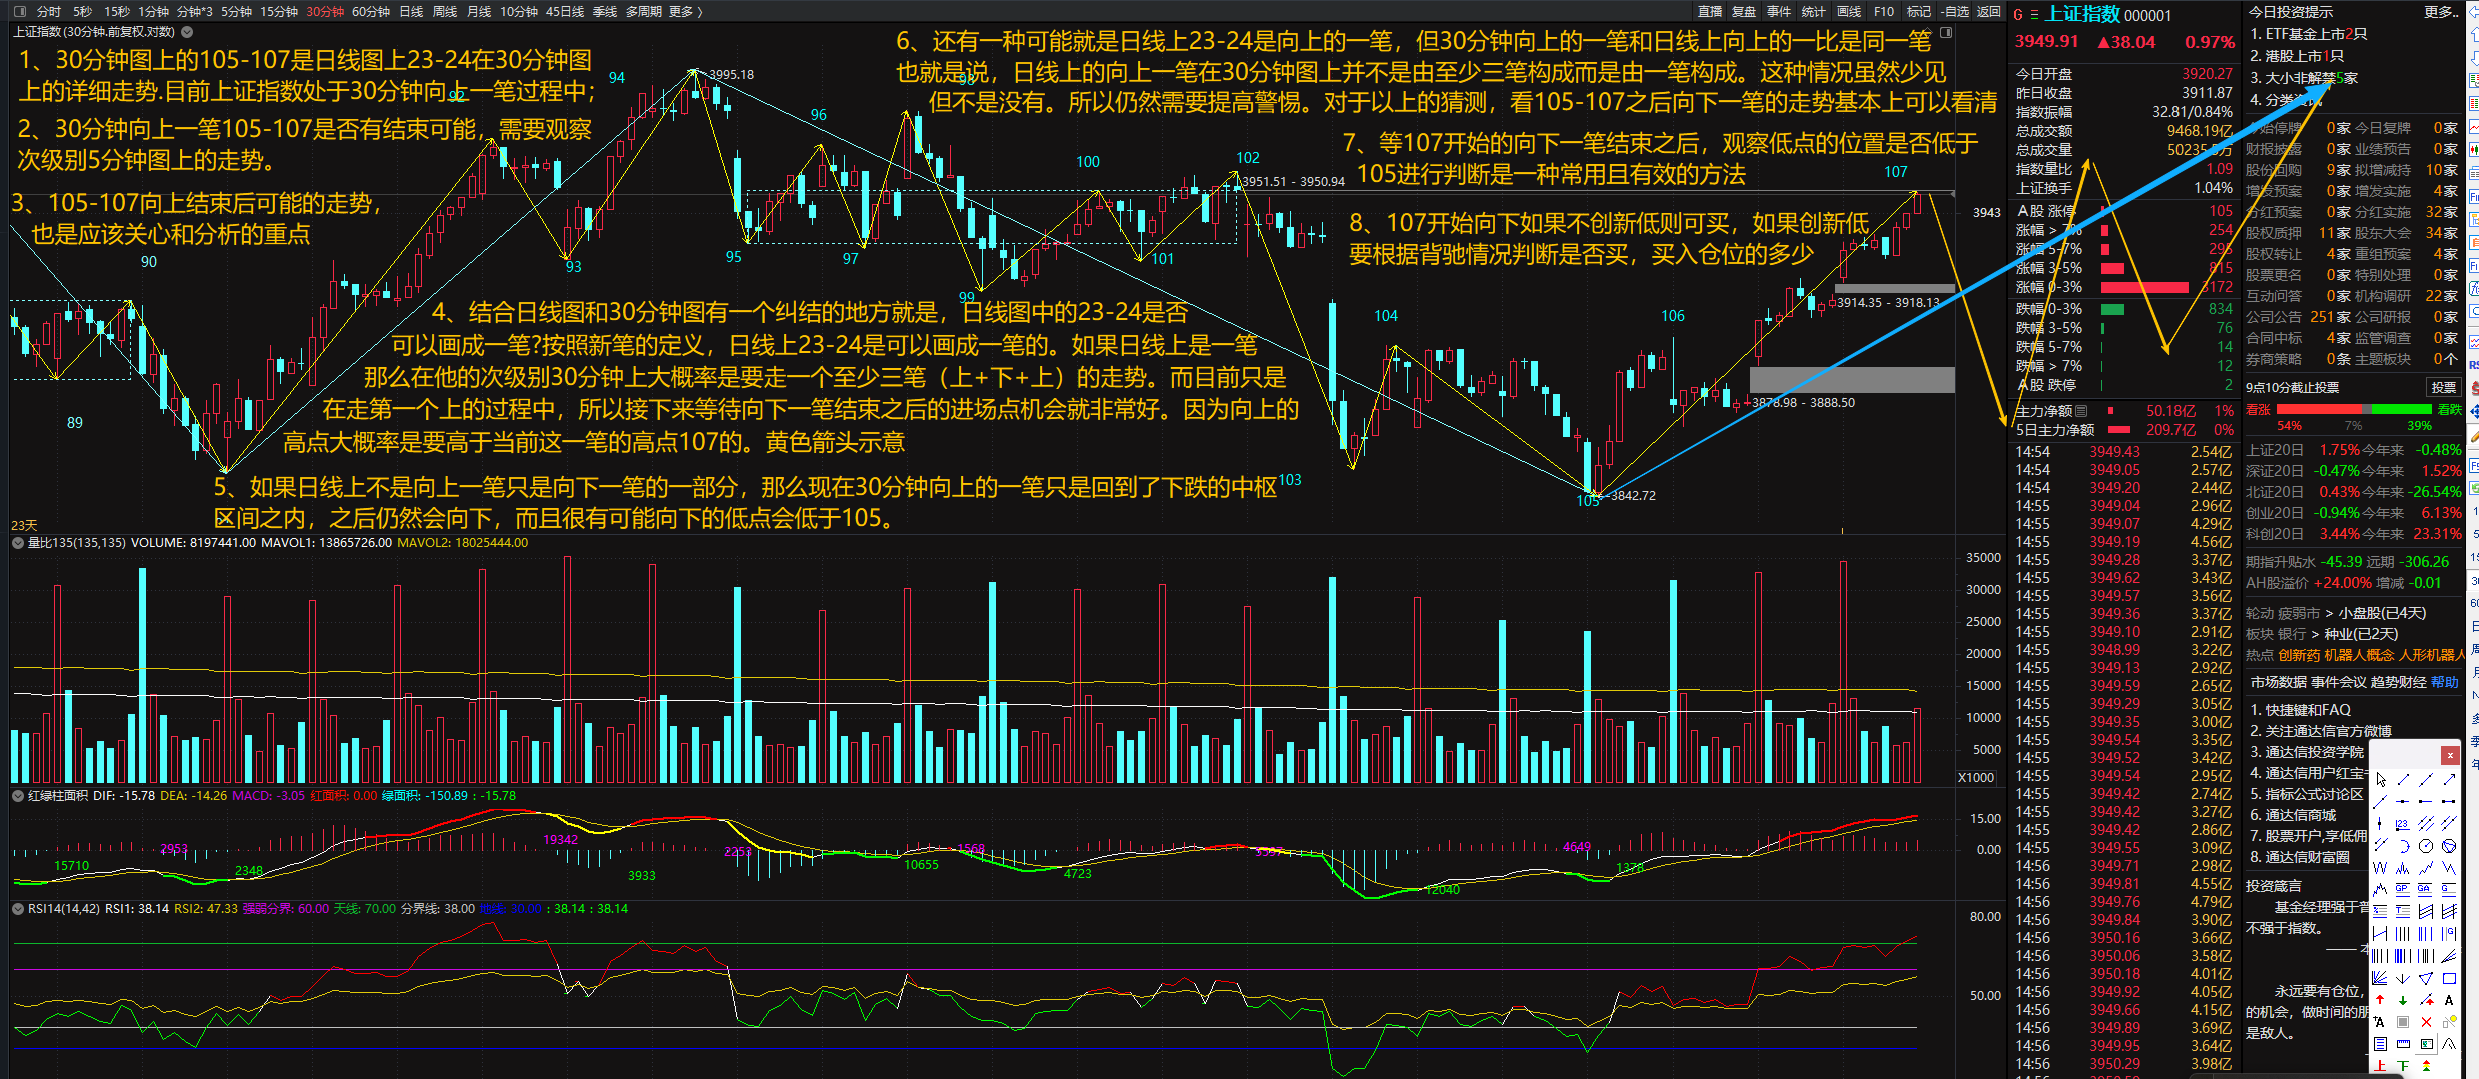The width and height of the screenshot is (2479, 1079).
Task: Pick the 123 wave-count labeling tool
Action: point(2402,823)
